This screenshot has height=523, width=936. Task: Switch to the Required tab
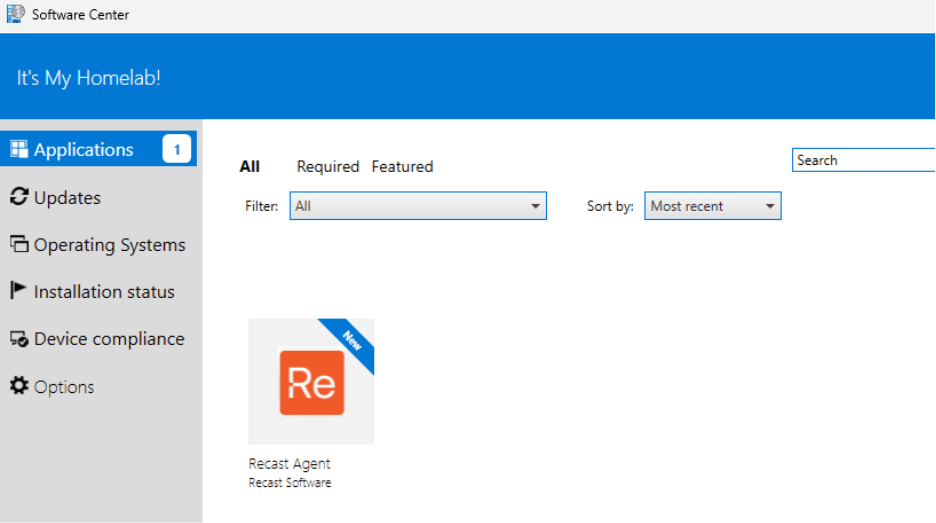328,167
